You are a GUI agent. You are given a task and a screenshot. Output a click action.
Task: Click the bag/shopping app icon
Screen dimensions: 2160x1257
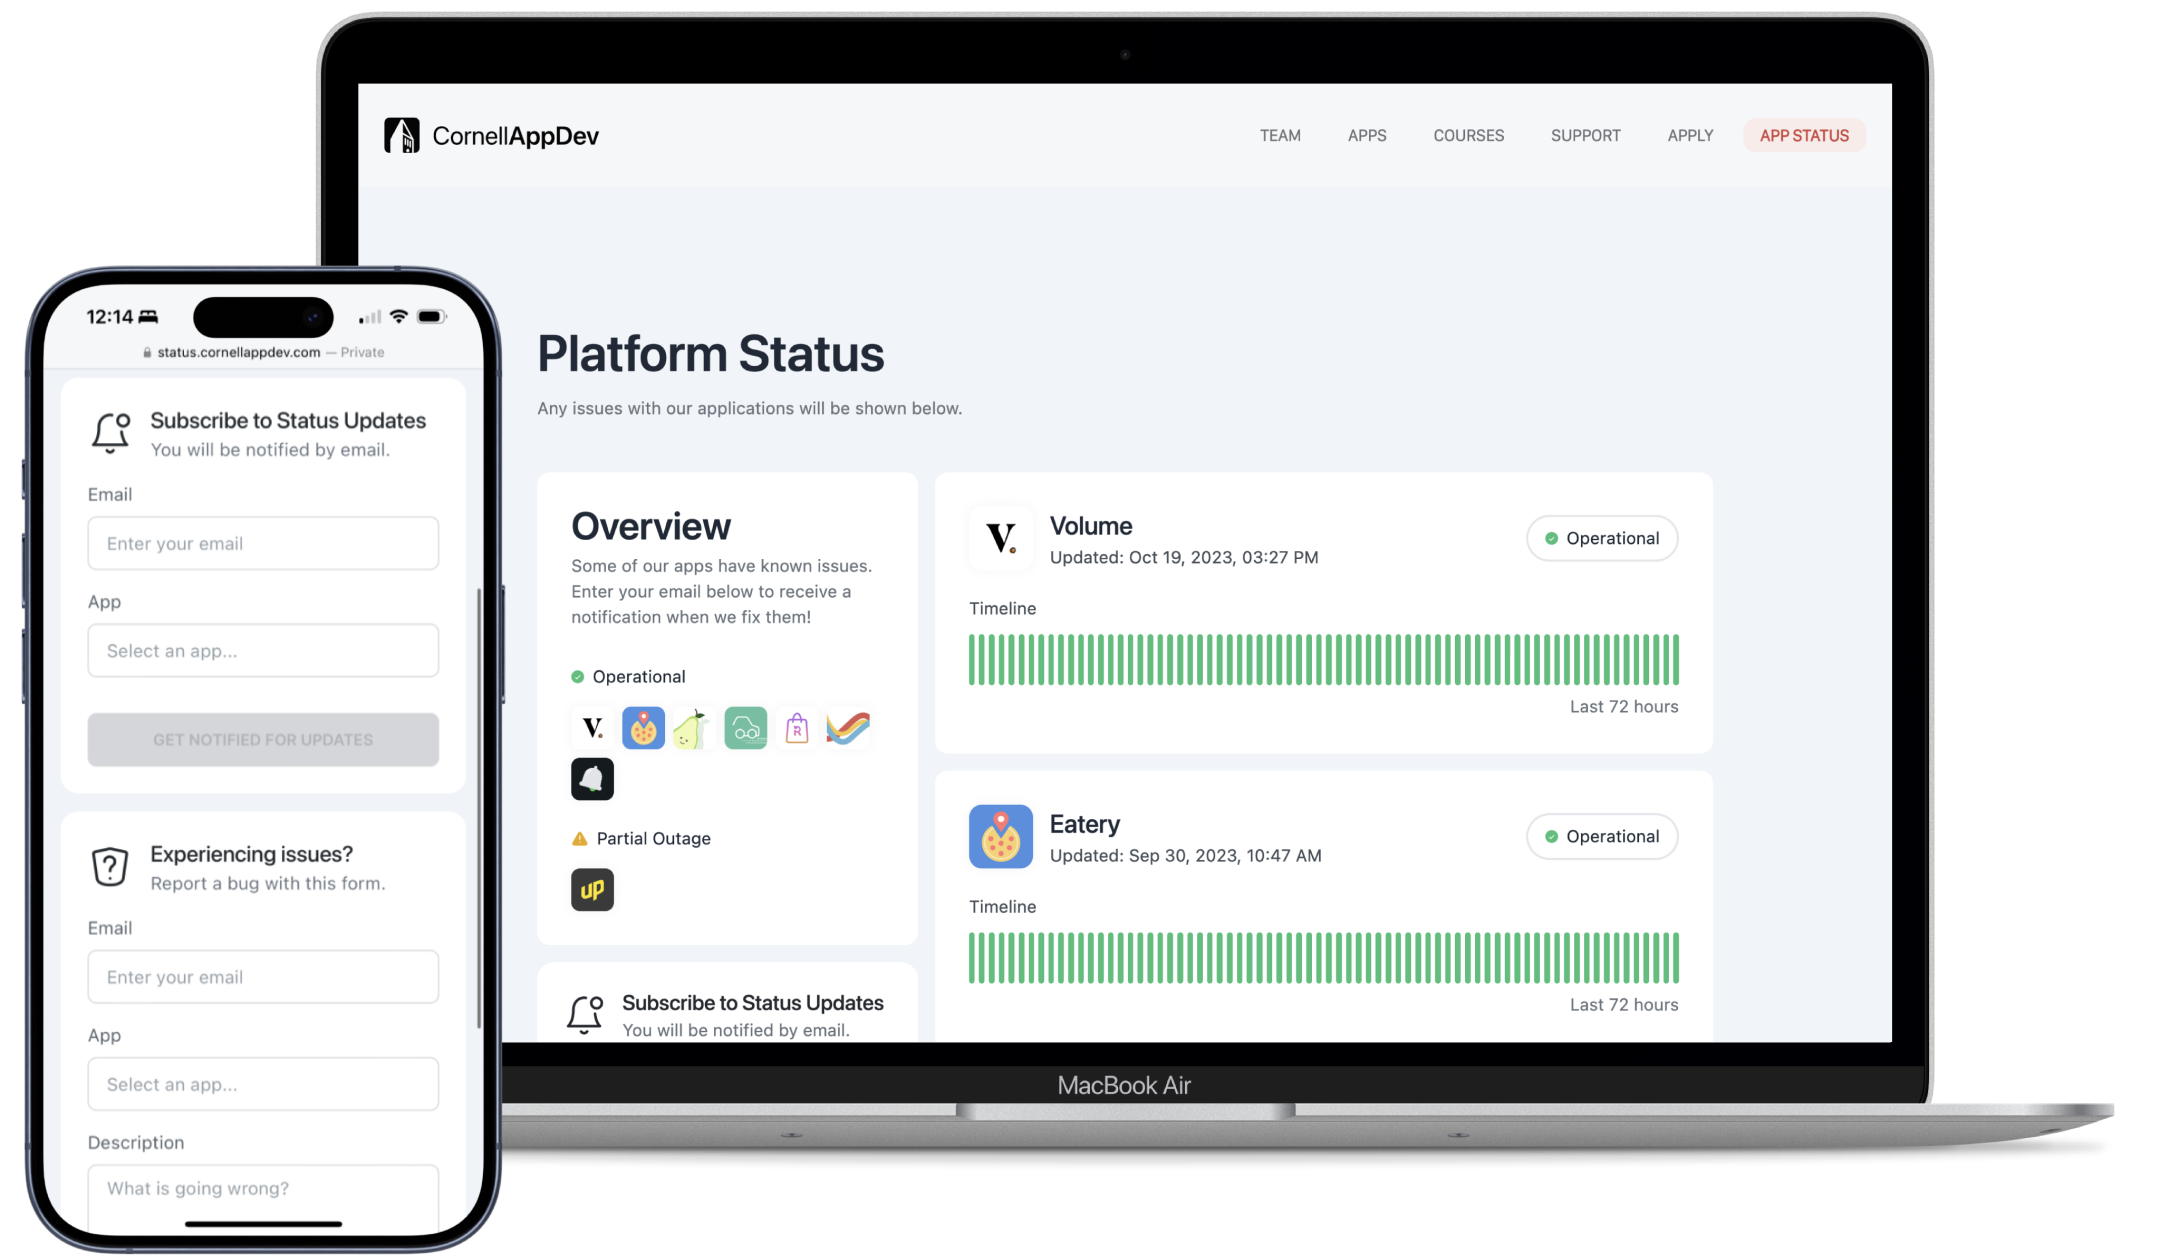point(797,729)
